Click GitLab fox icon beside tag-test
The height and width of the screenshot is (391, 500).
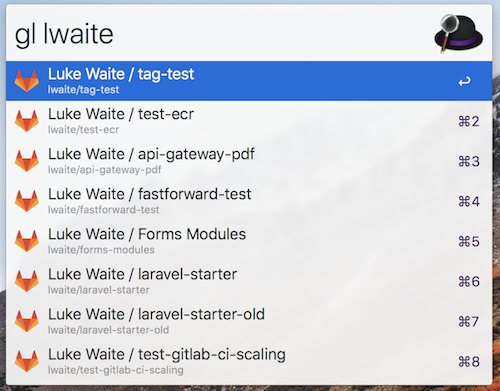tap(27, 81)
